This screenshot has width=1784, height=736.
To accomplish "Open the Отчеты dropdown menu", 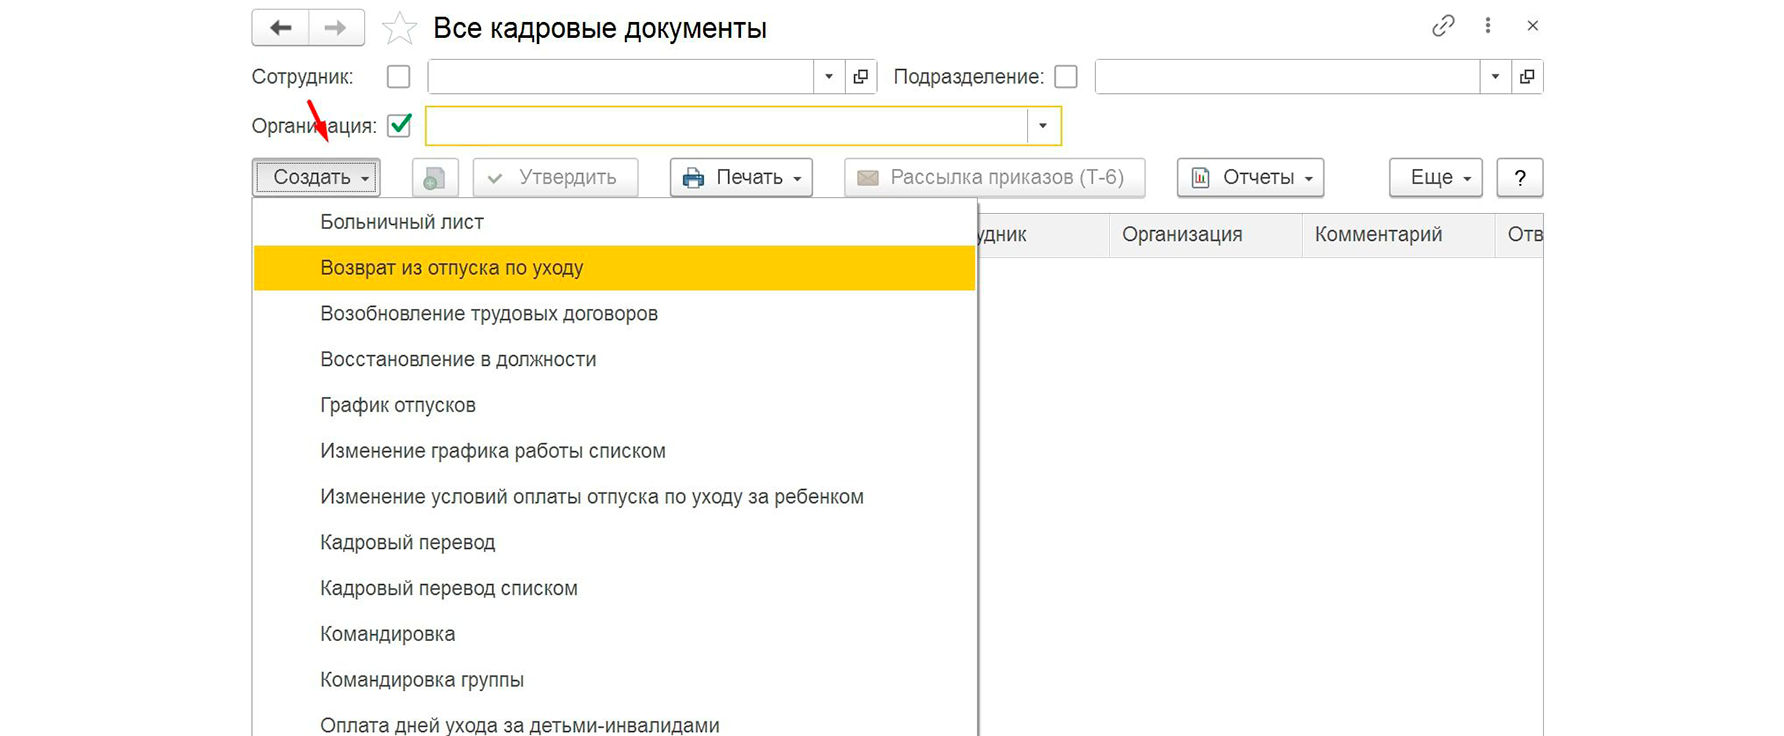I will [x=1250, y=178].
